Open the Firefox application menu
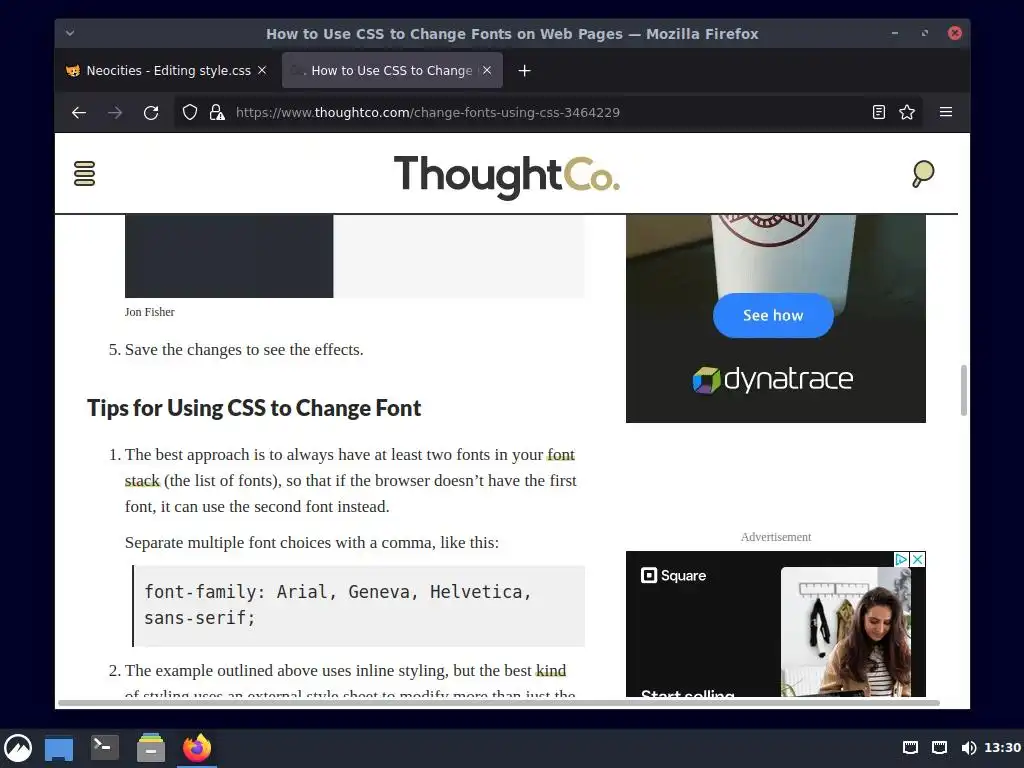This screenshot has height=768, width=1024. click(946, 112)
